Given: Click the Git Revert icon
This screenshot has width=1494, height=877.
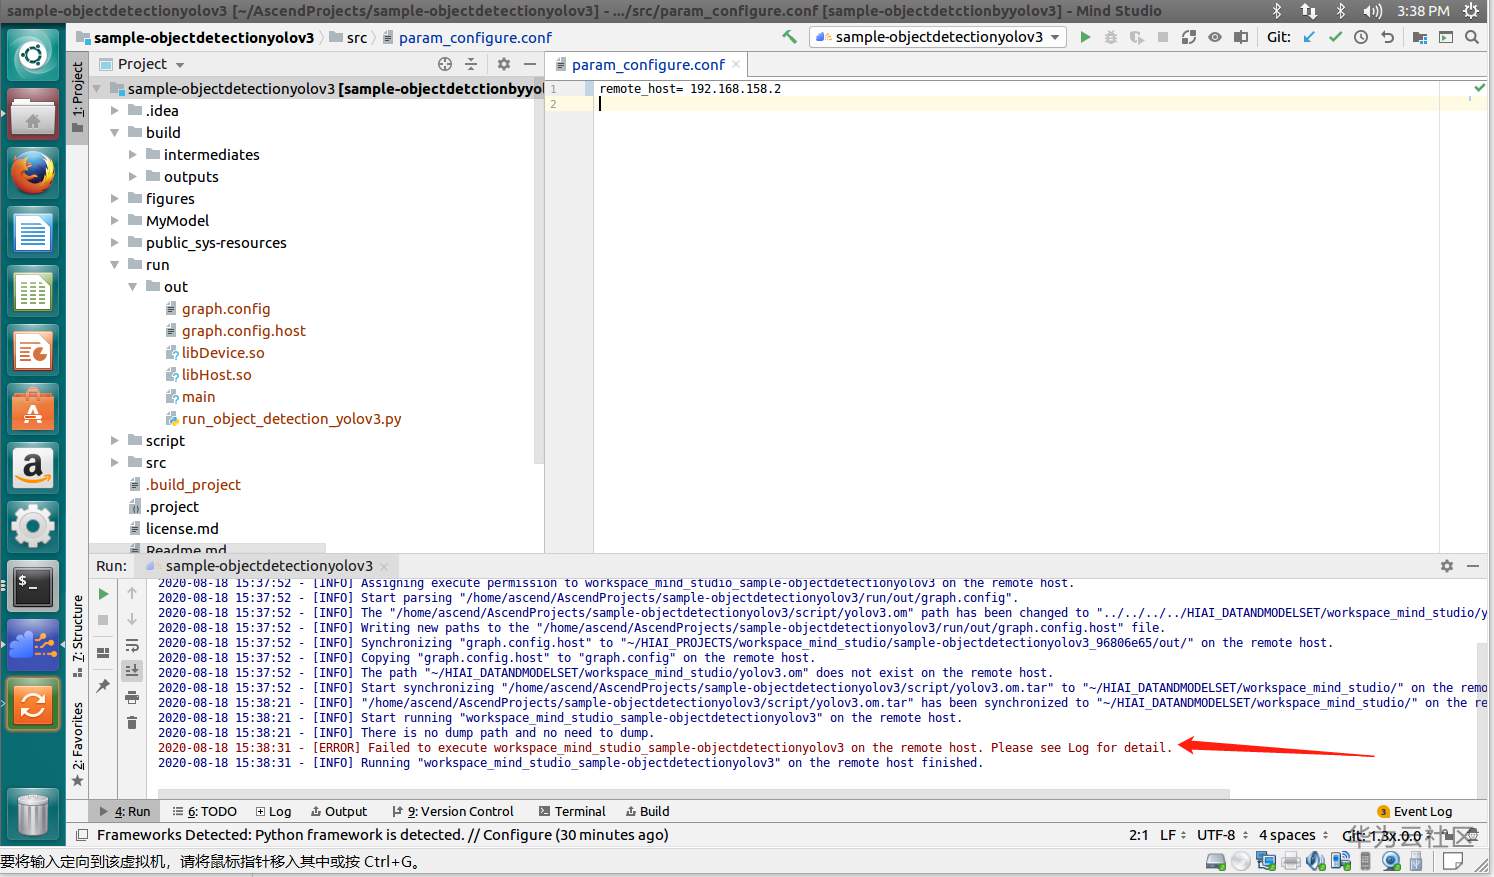Looking at the screenshot, I should point(1387,37).
